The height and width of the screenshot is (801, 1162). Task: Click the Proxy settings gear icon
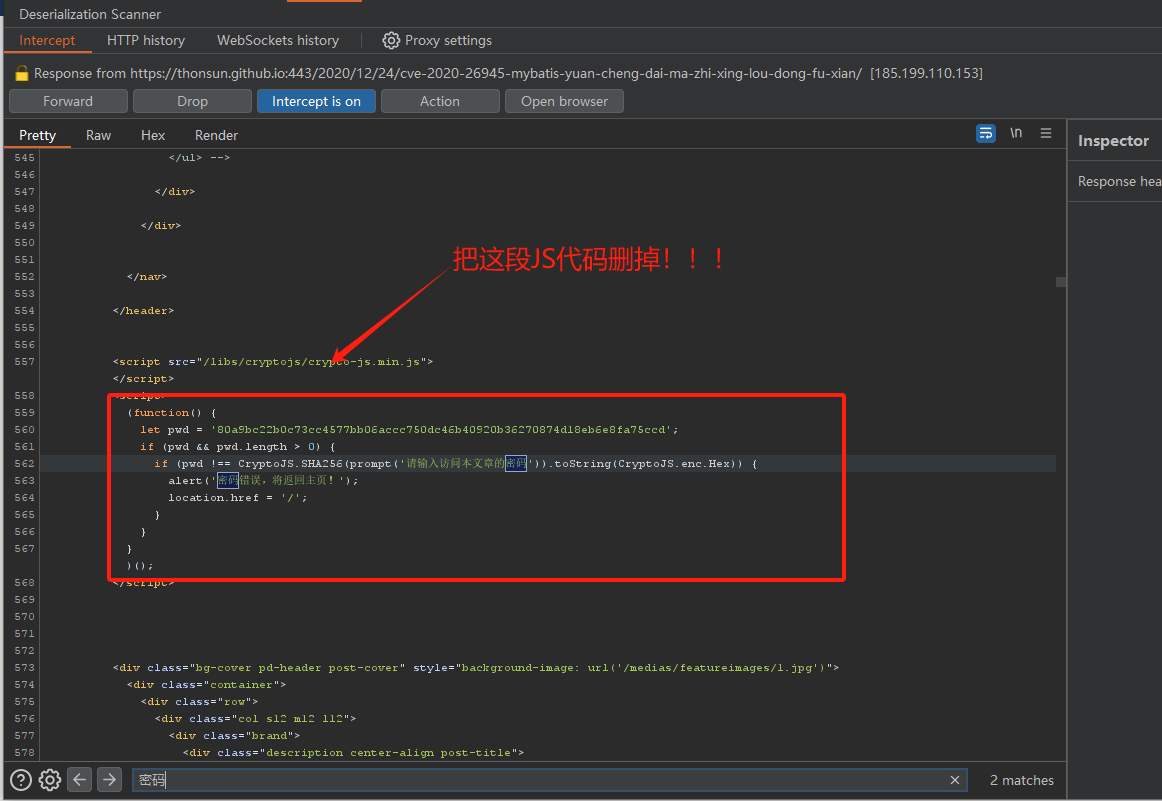click(391, 40)
